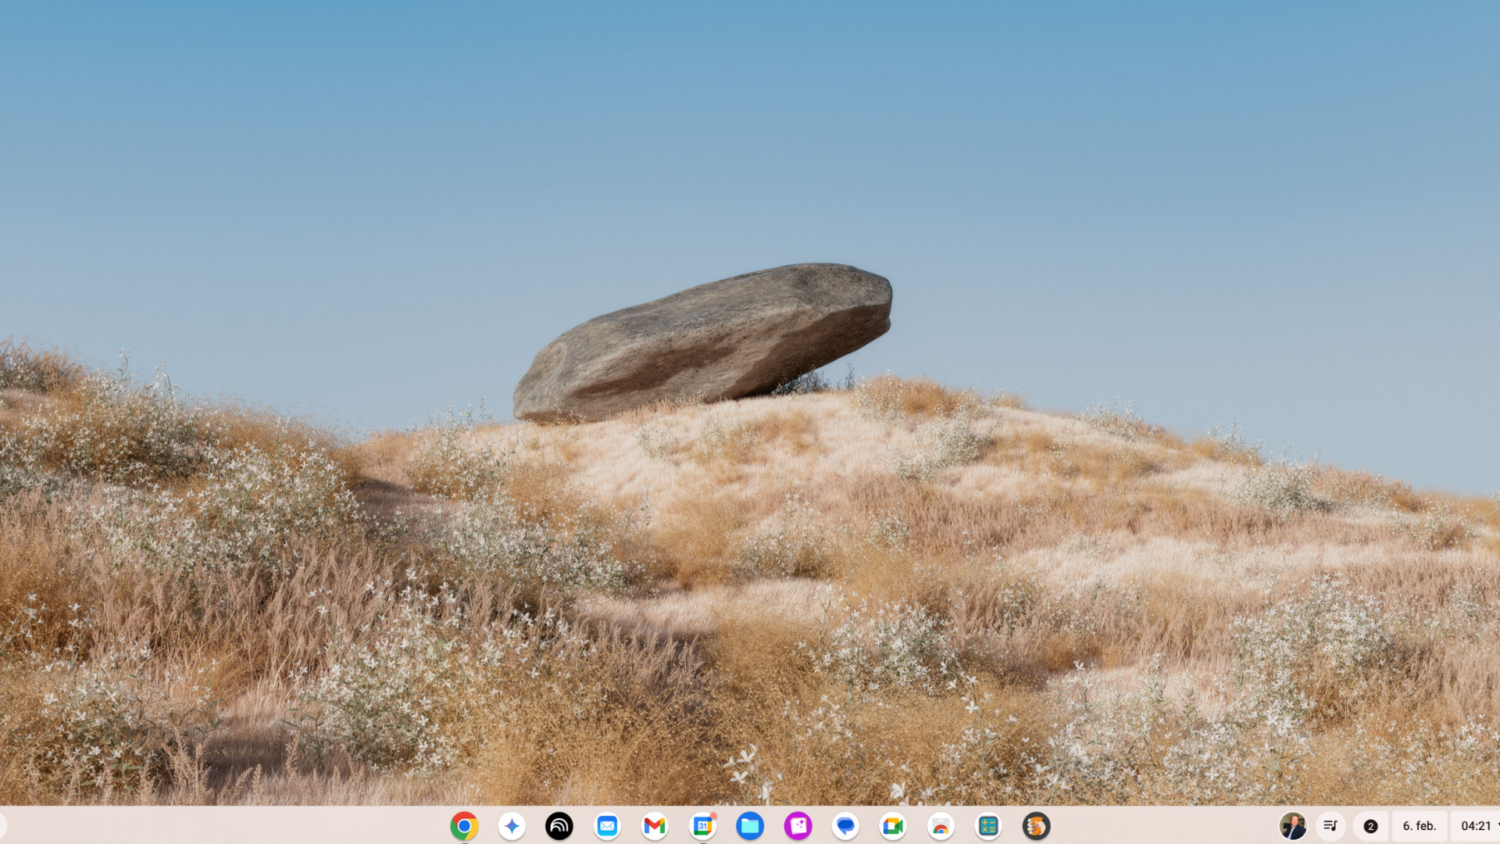Open the media playlist controls

pyautogui.click(x=1330, y=826)
